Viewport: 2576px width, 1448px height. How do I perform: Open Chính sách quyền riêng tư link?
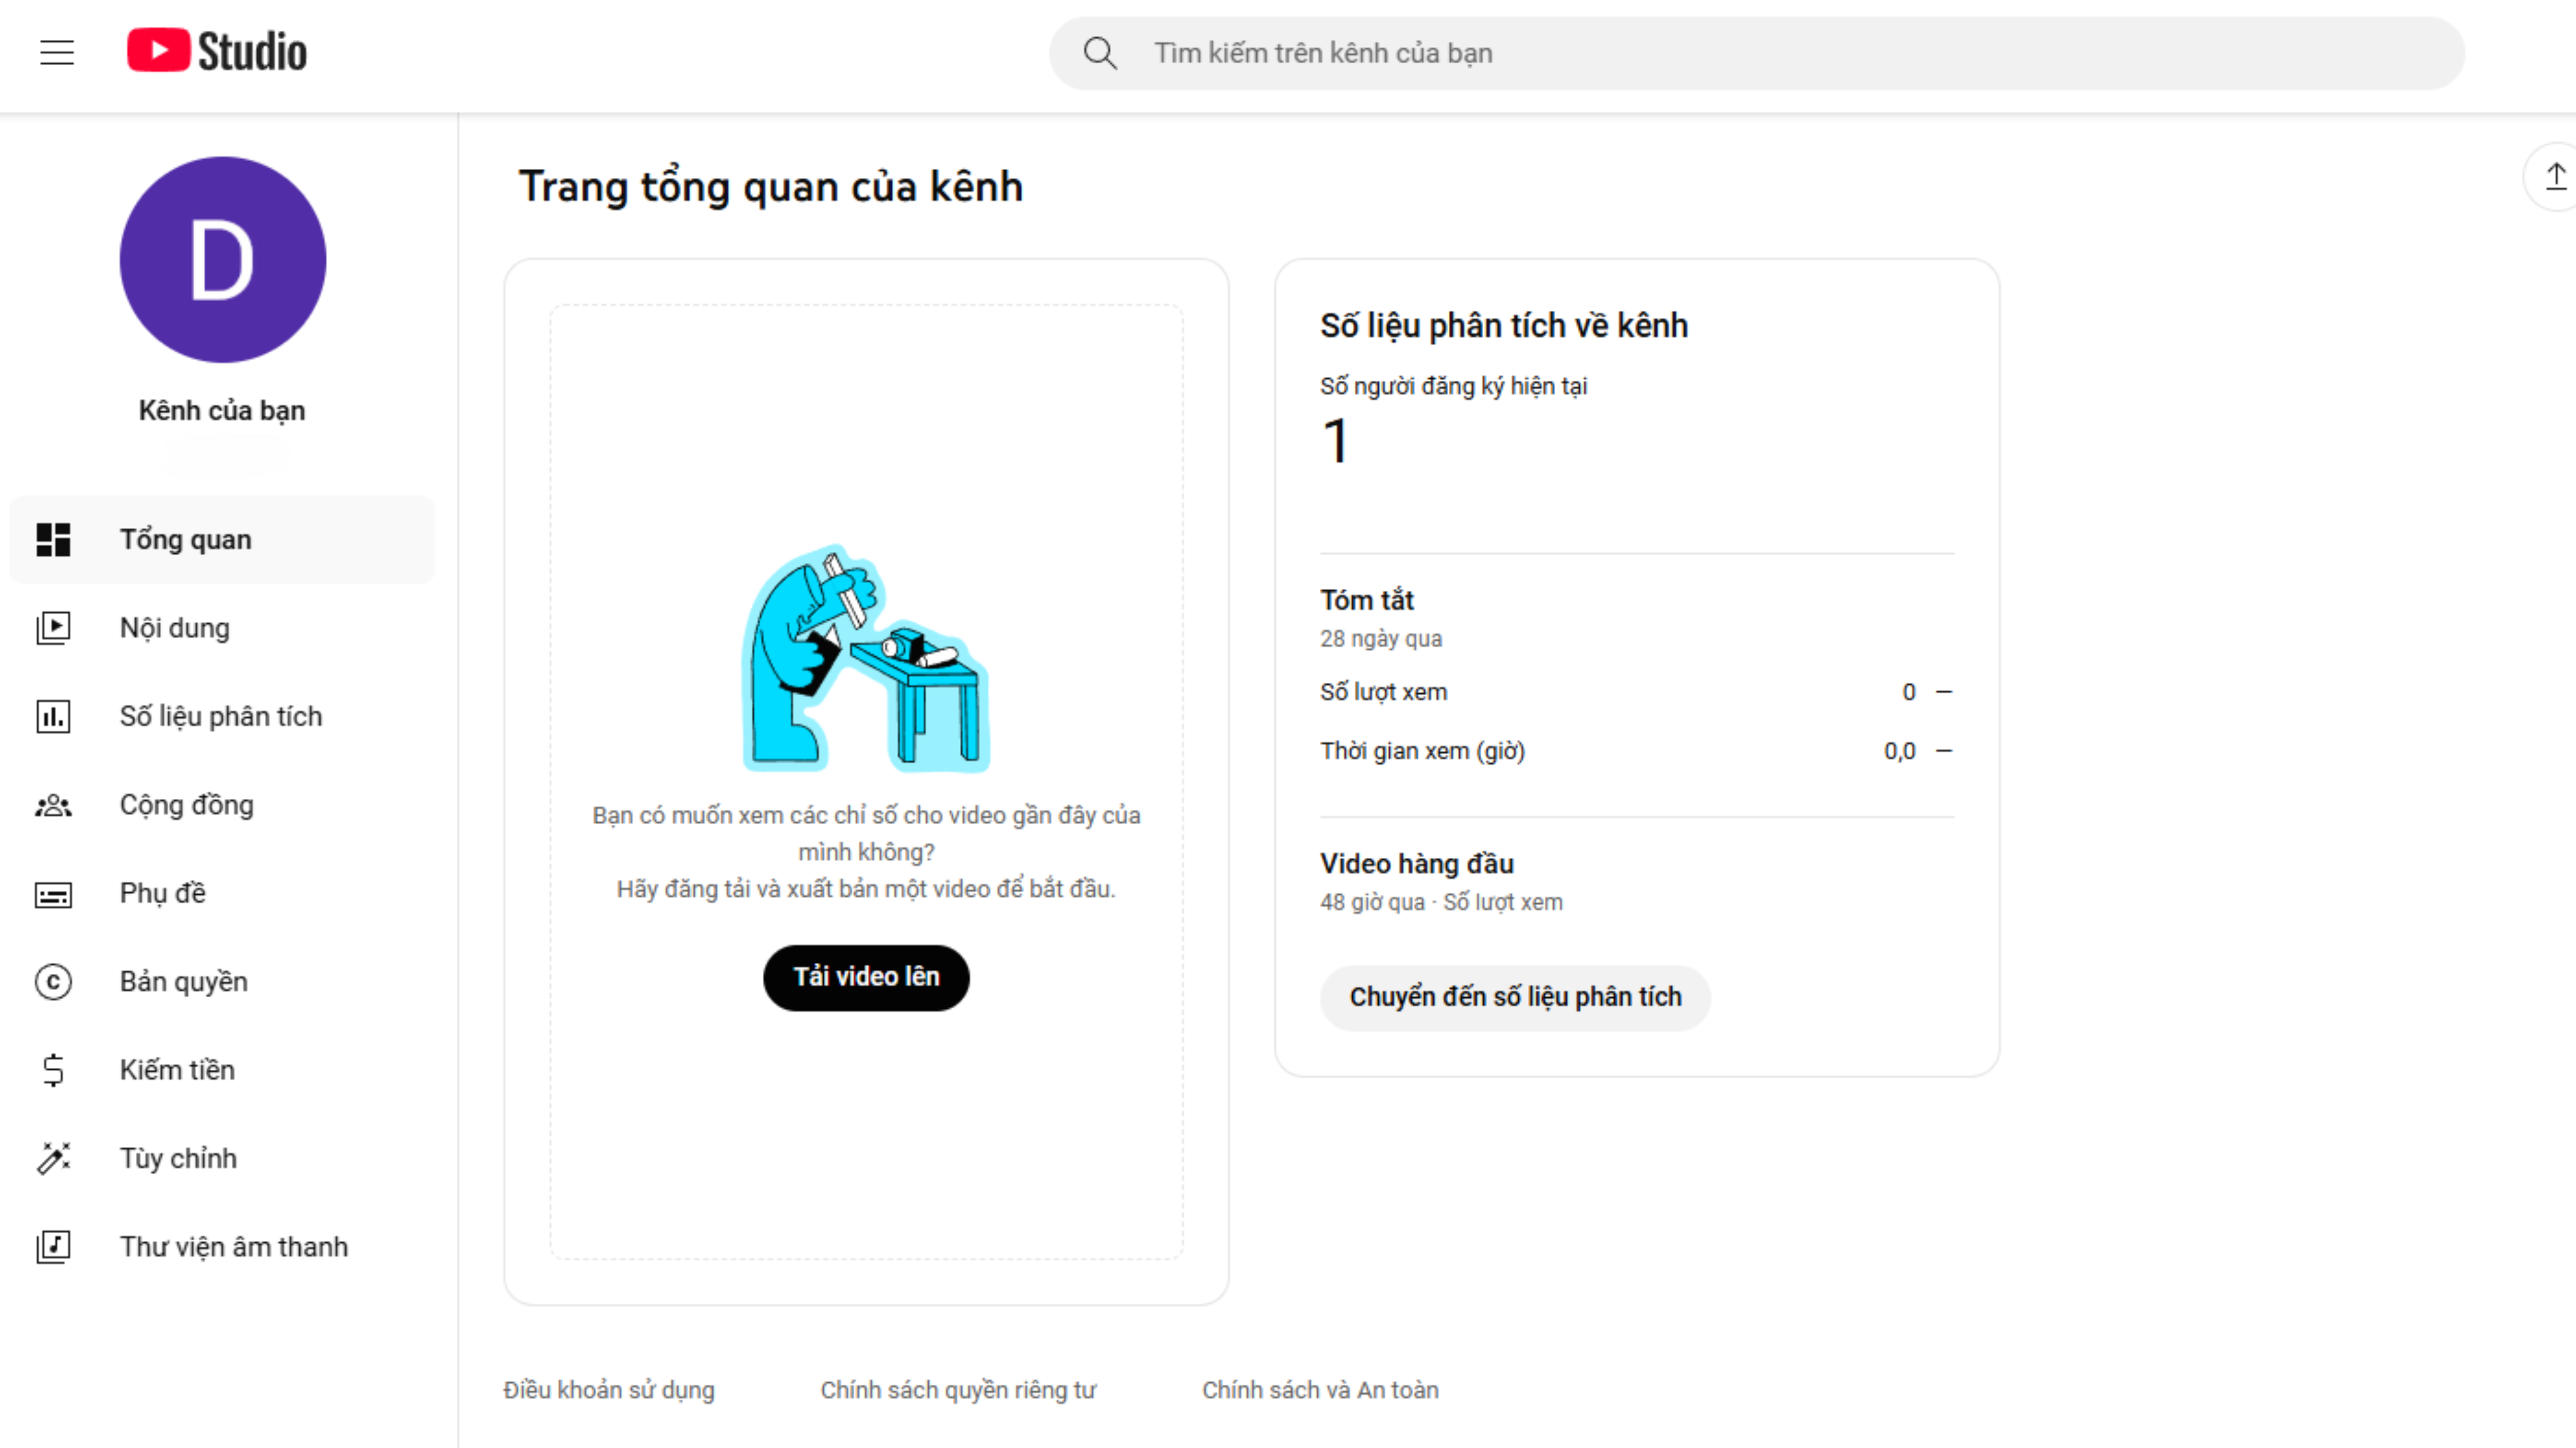[958, 1390]
